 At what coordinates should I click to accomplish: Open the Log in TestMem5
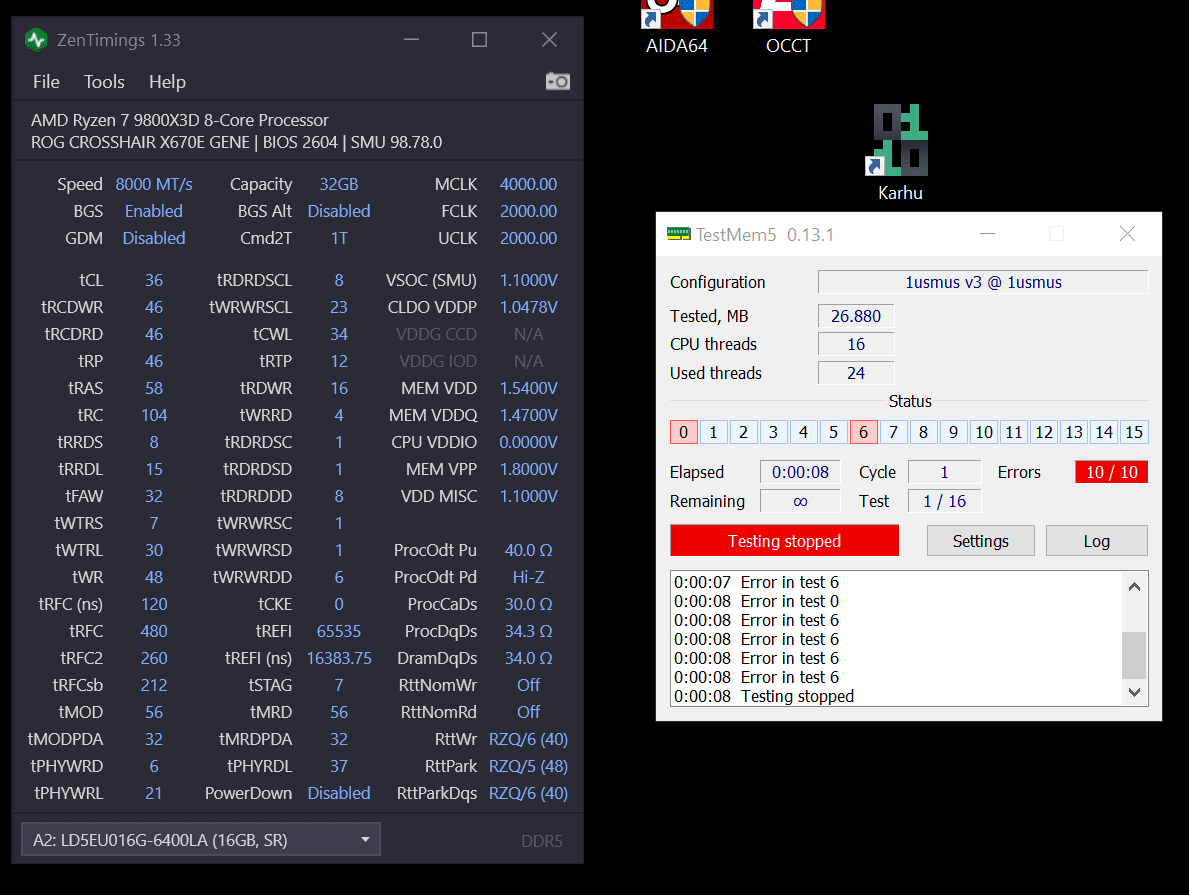tap(1096, 541)
